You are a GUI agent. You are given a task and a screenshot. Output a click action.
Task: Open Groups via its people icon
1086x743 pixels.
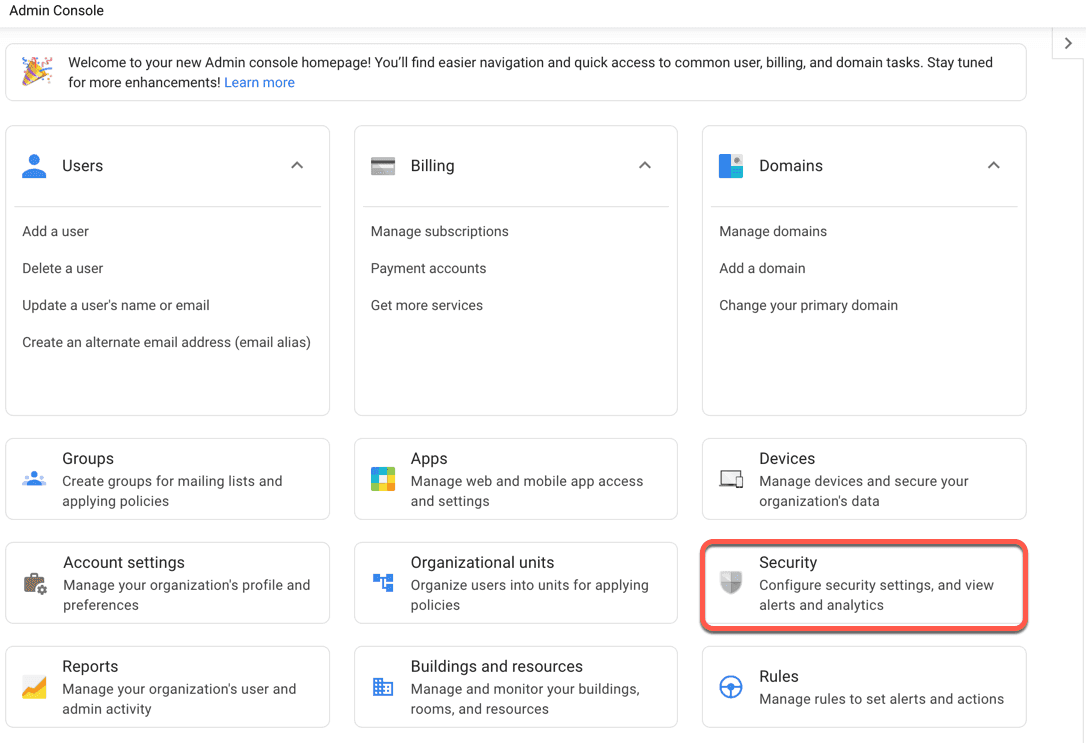[34, 479]
